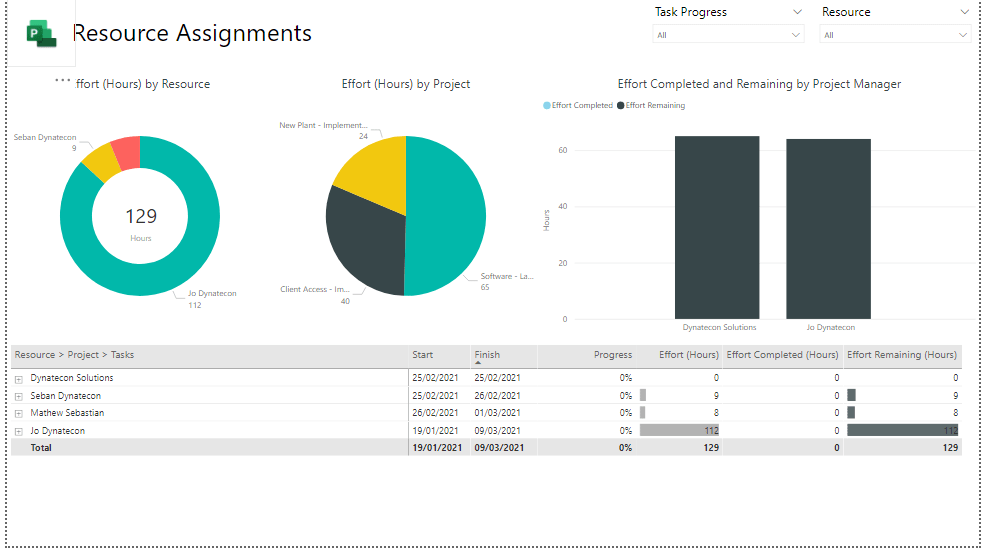This screenshot has width=983, height=551.
Task: Sort by Effort Remaining (Hours) column header
Action: (901, 355)
